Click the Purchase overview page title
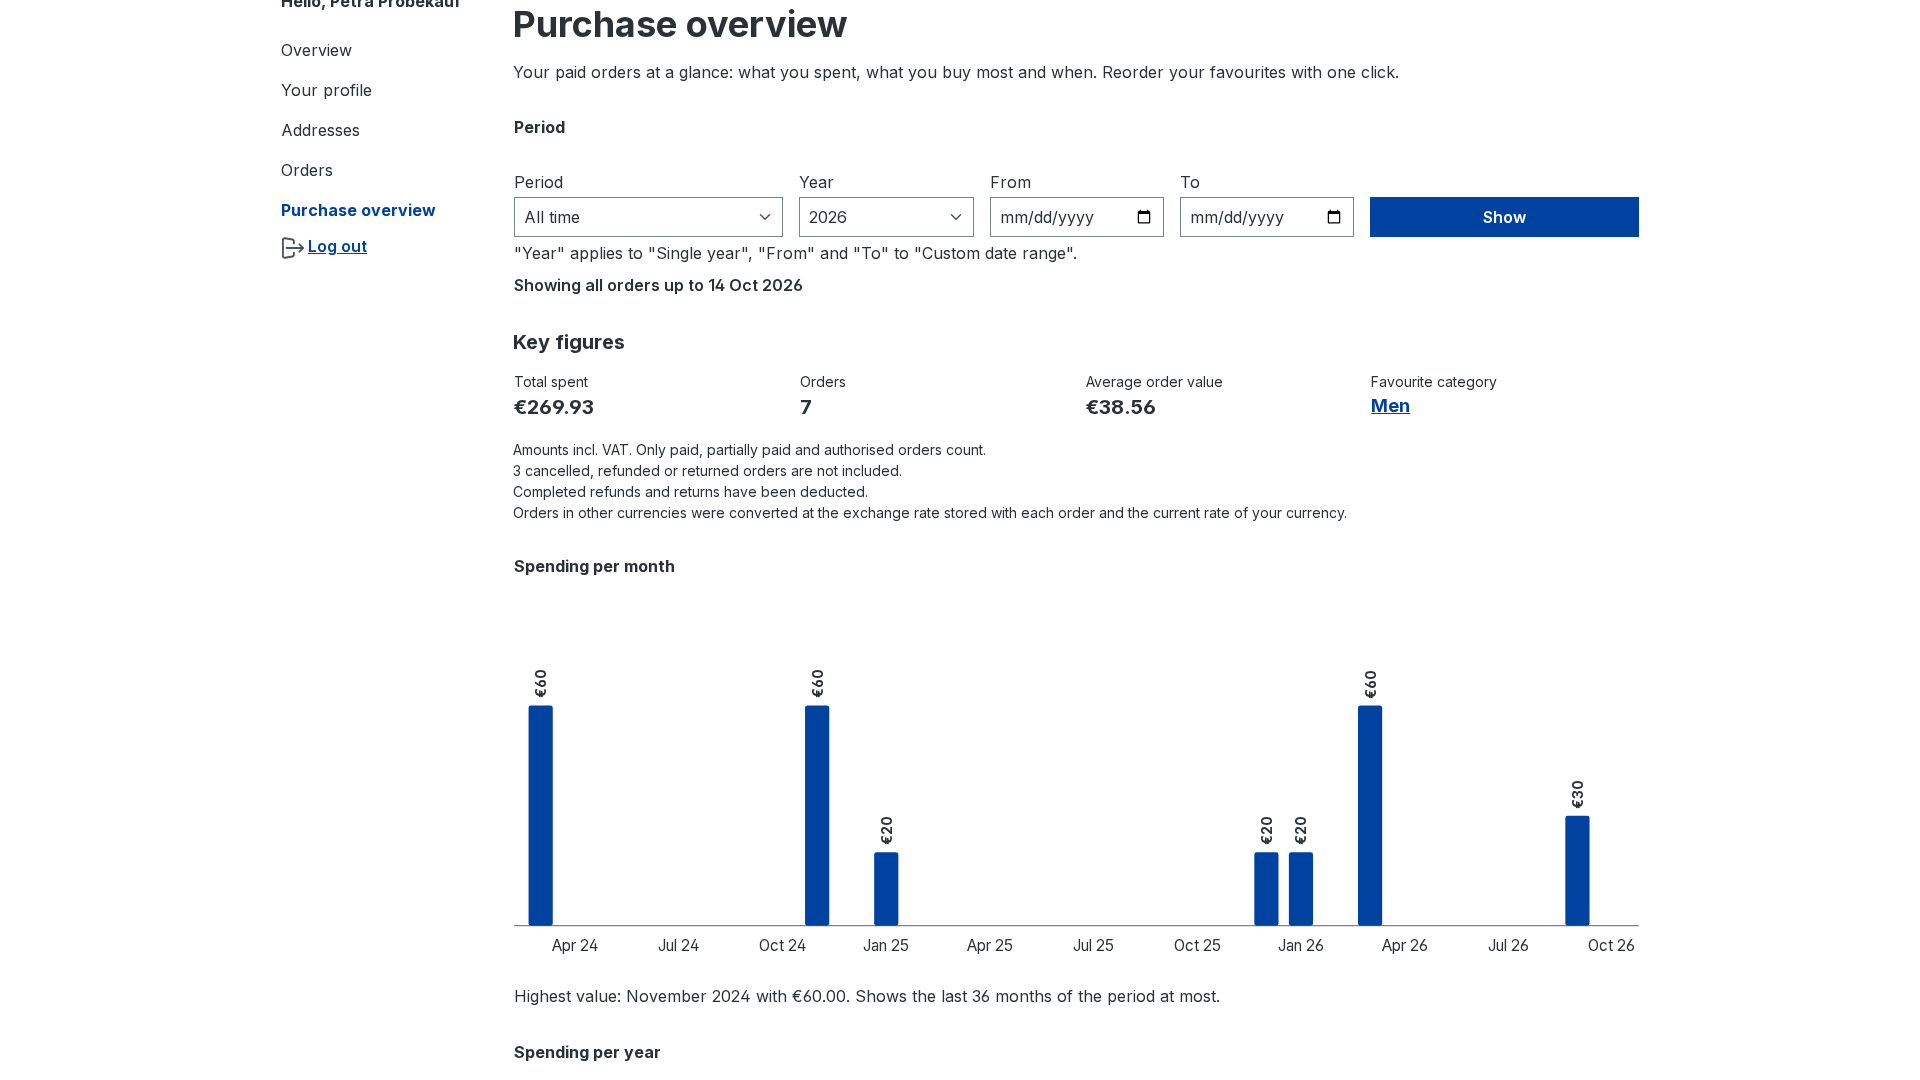 (680, 24)
